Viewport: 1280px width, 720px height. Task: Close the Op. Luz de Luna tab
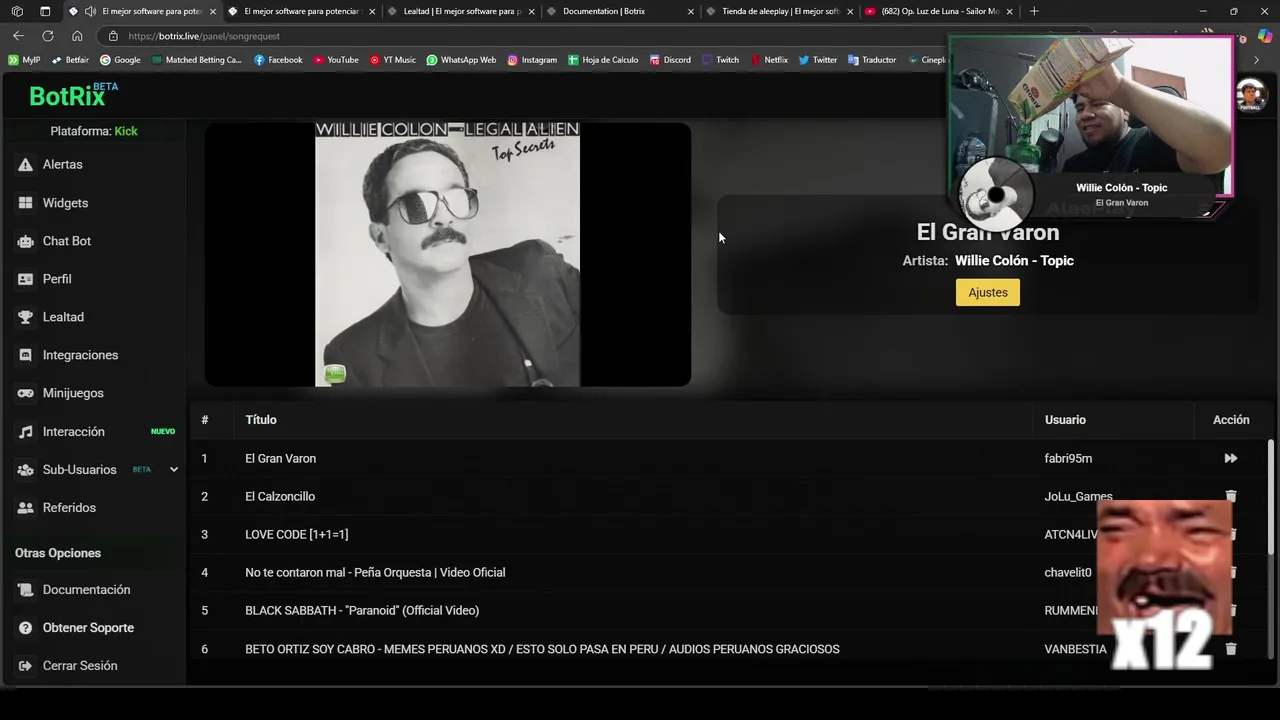[x=1008, y=11]
